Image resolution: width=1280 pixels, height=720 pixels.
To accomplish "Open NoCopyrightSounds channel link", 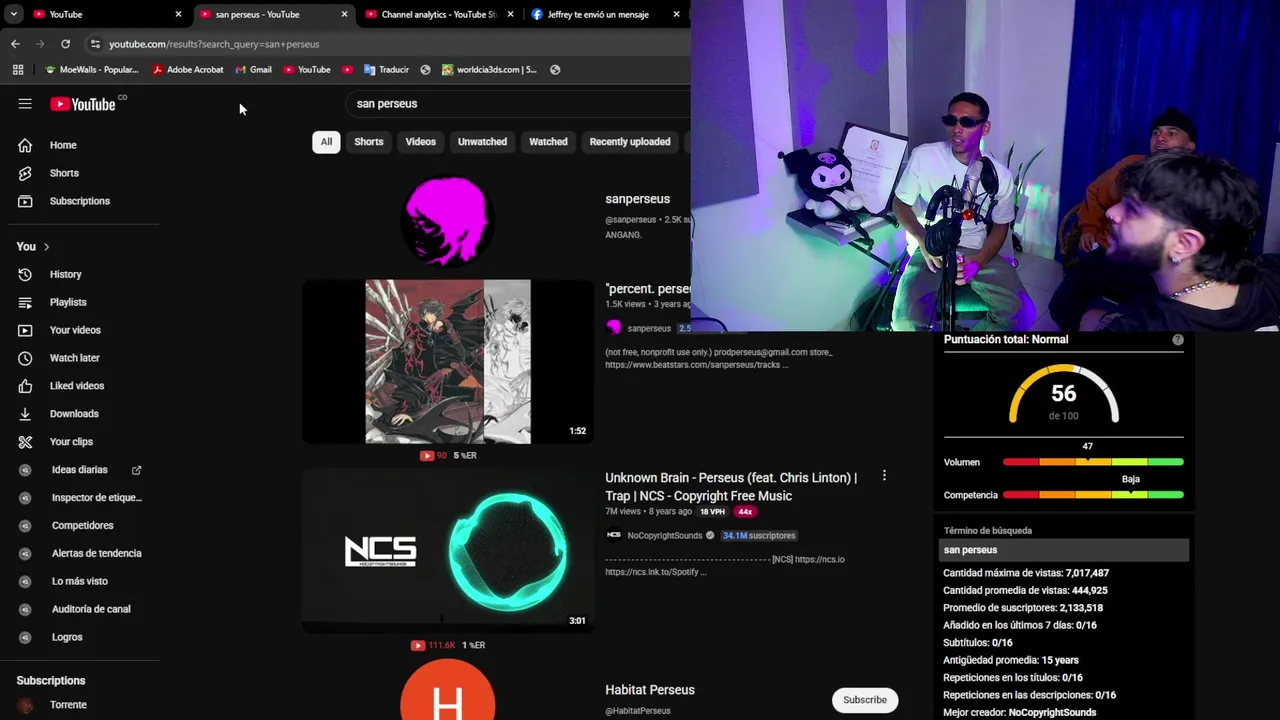I will tap(665, 536).
